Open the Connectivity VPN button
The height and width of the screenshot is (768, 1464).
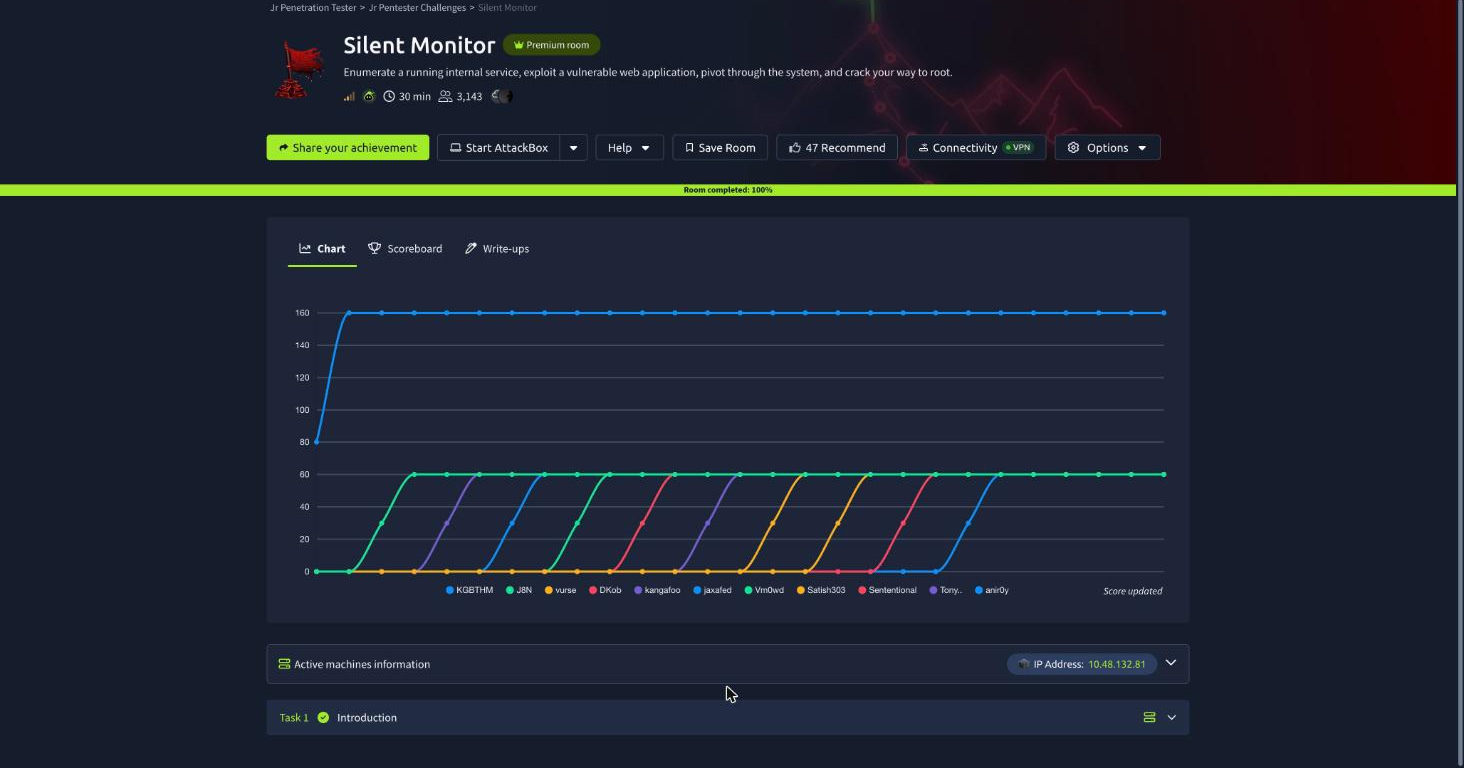point(976,148)
